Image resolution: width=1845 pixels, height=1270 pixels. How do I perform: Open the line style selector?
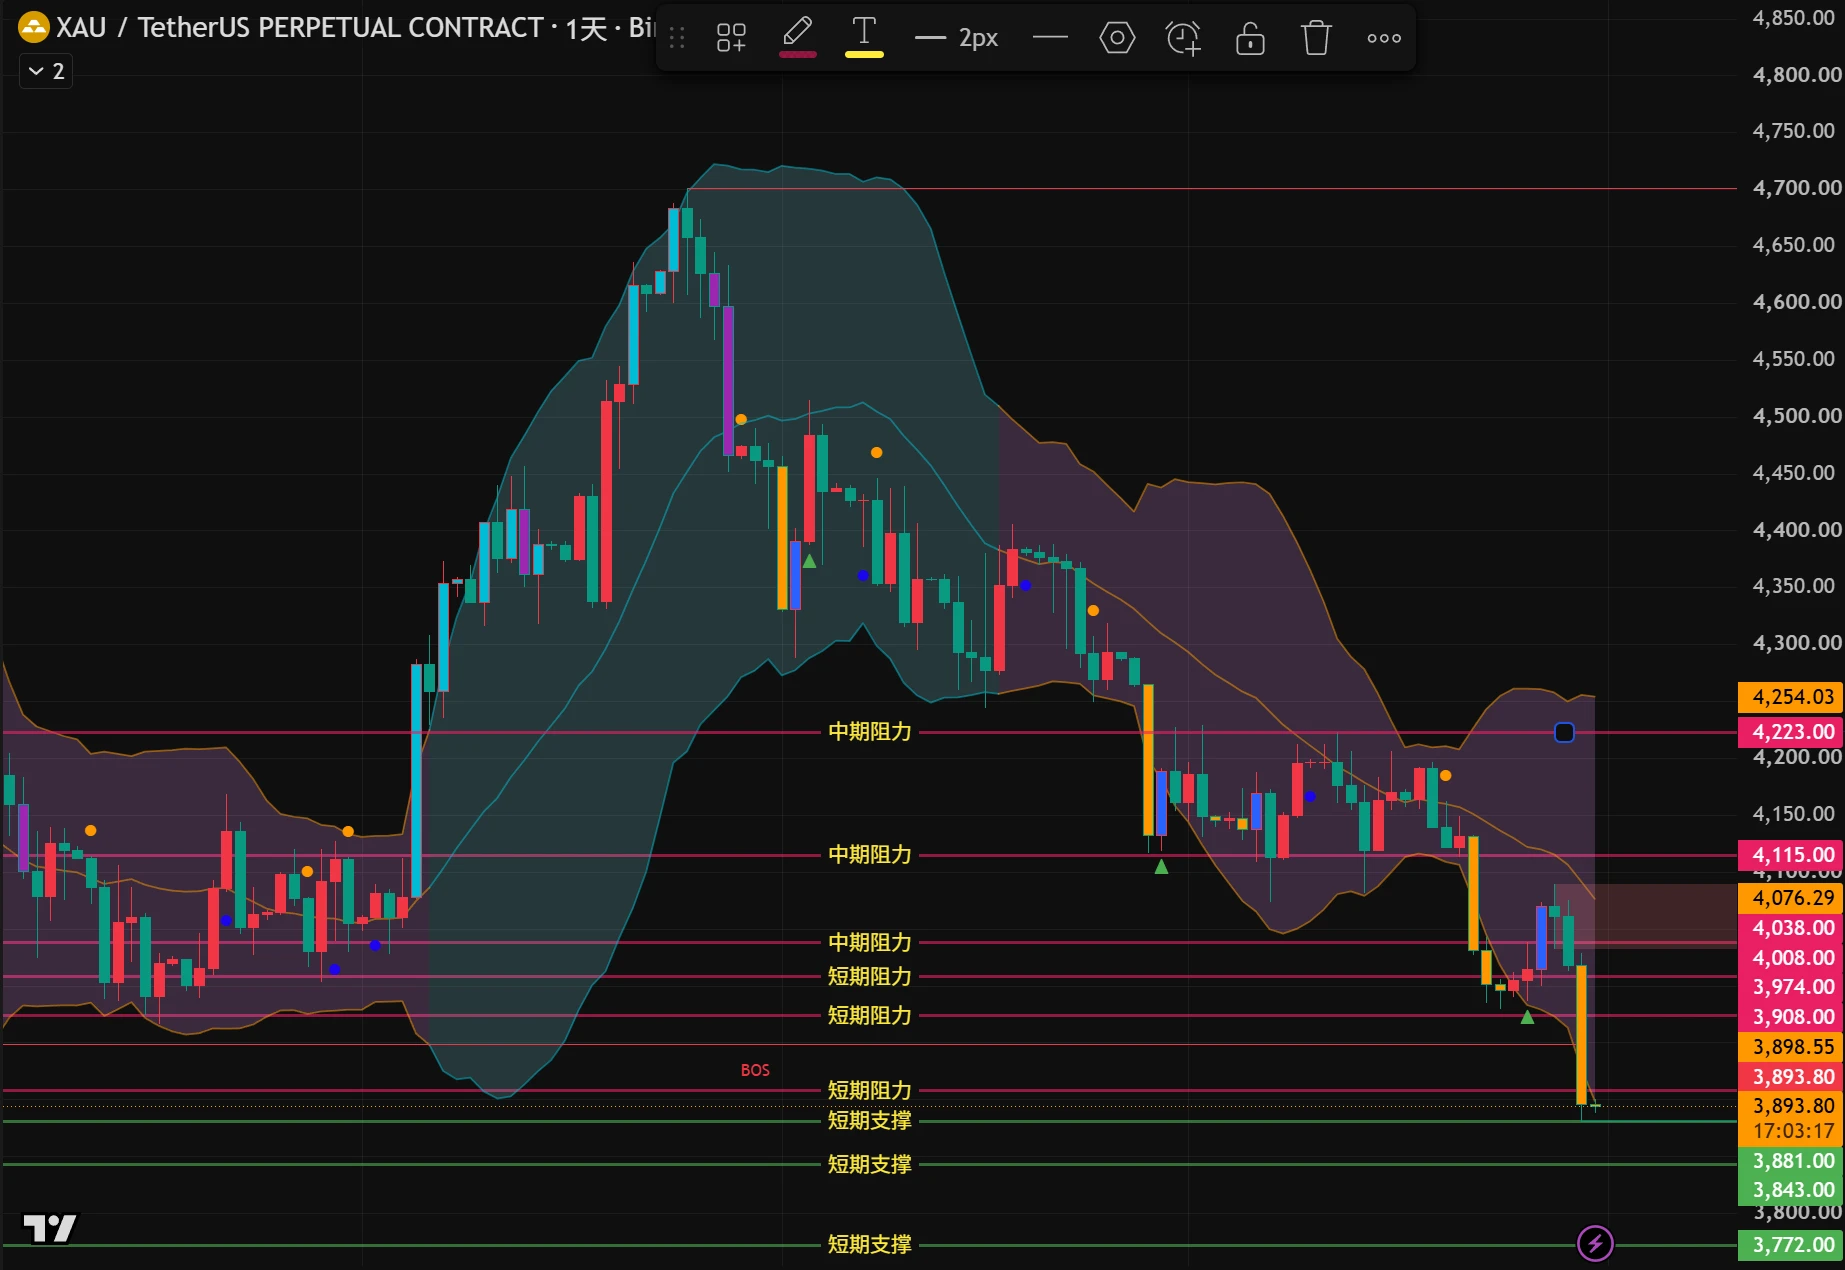click(1050, 38)
